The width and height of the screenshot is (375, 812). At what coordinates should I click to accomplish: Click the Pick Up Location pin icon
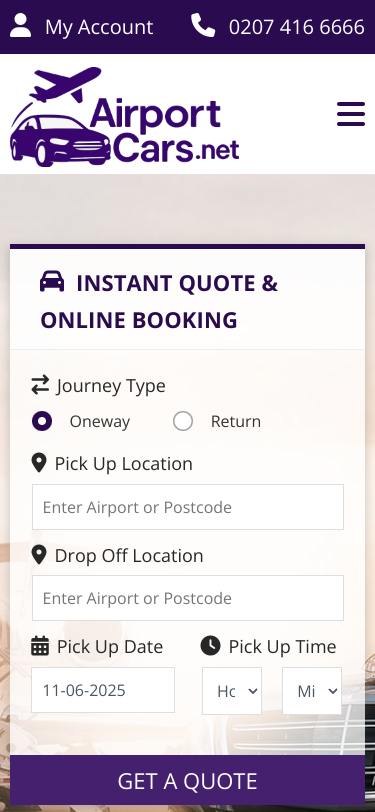click(x=39, y=463)
